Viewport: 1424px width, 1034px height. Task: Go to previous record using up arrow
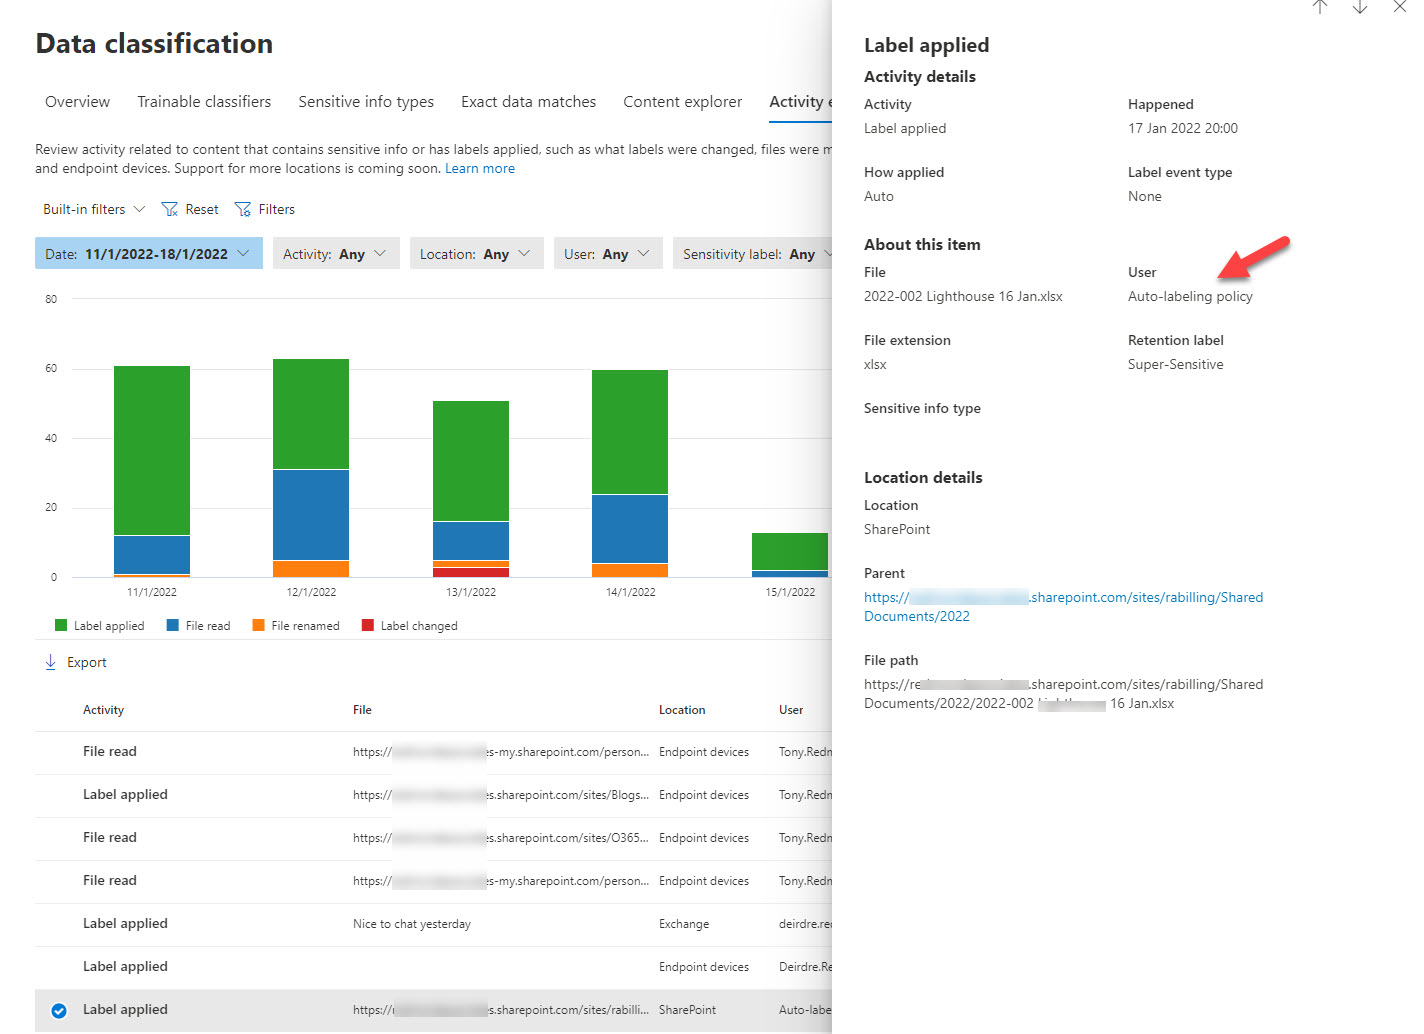tap(1319, 8)
